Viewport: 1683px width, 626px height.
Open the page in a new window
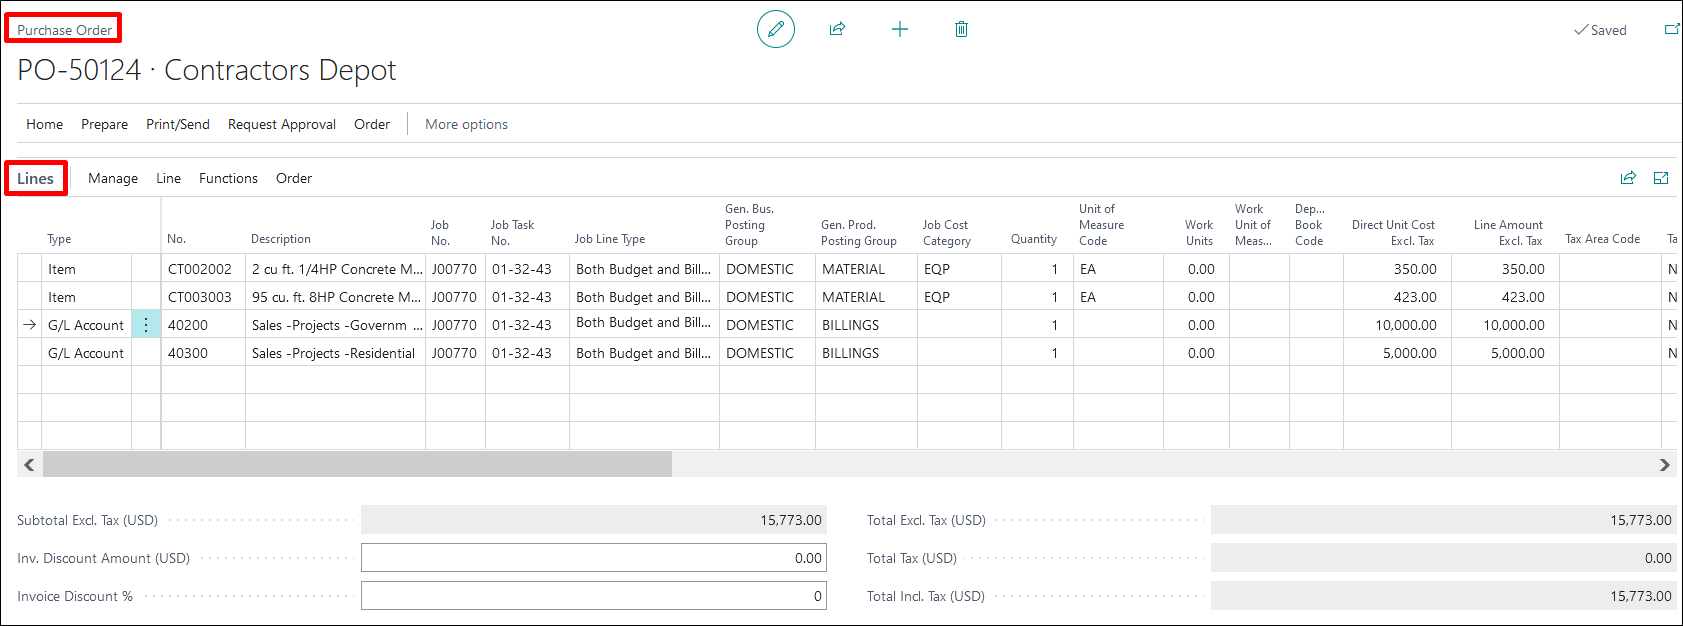pyautogui.click(x=1671, y=29)
